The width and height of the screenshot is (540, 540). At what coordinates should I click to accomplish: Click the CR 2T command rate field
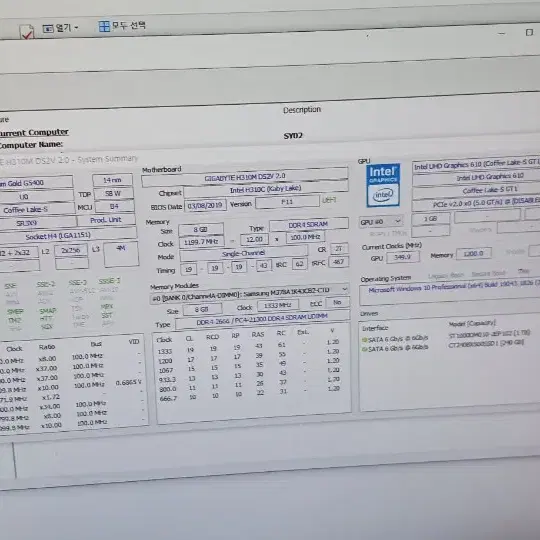pyautogui.click(x=339, y=248)
